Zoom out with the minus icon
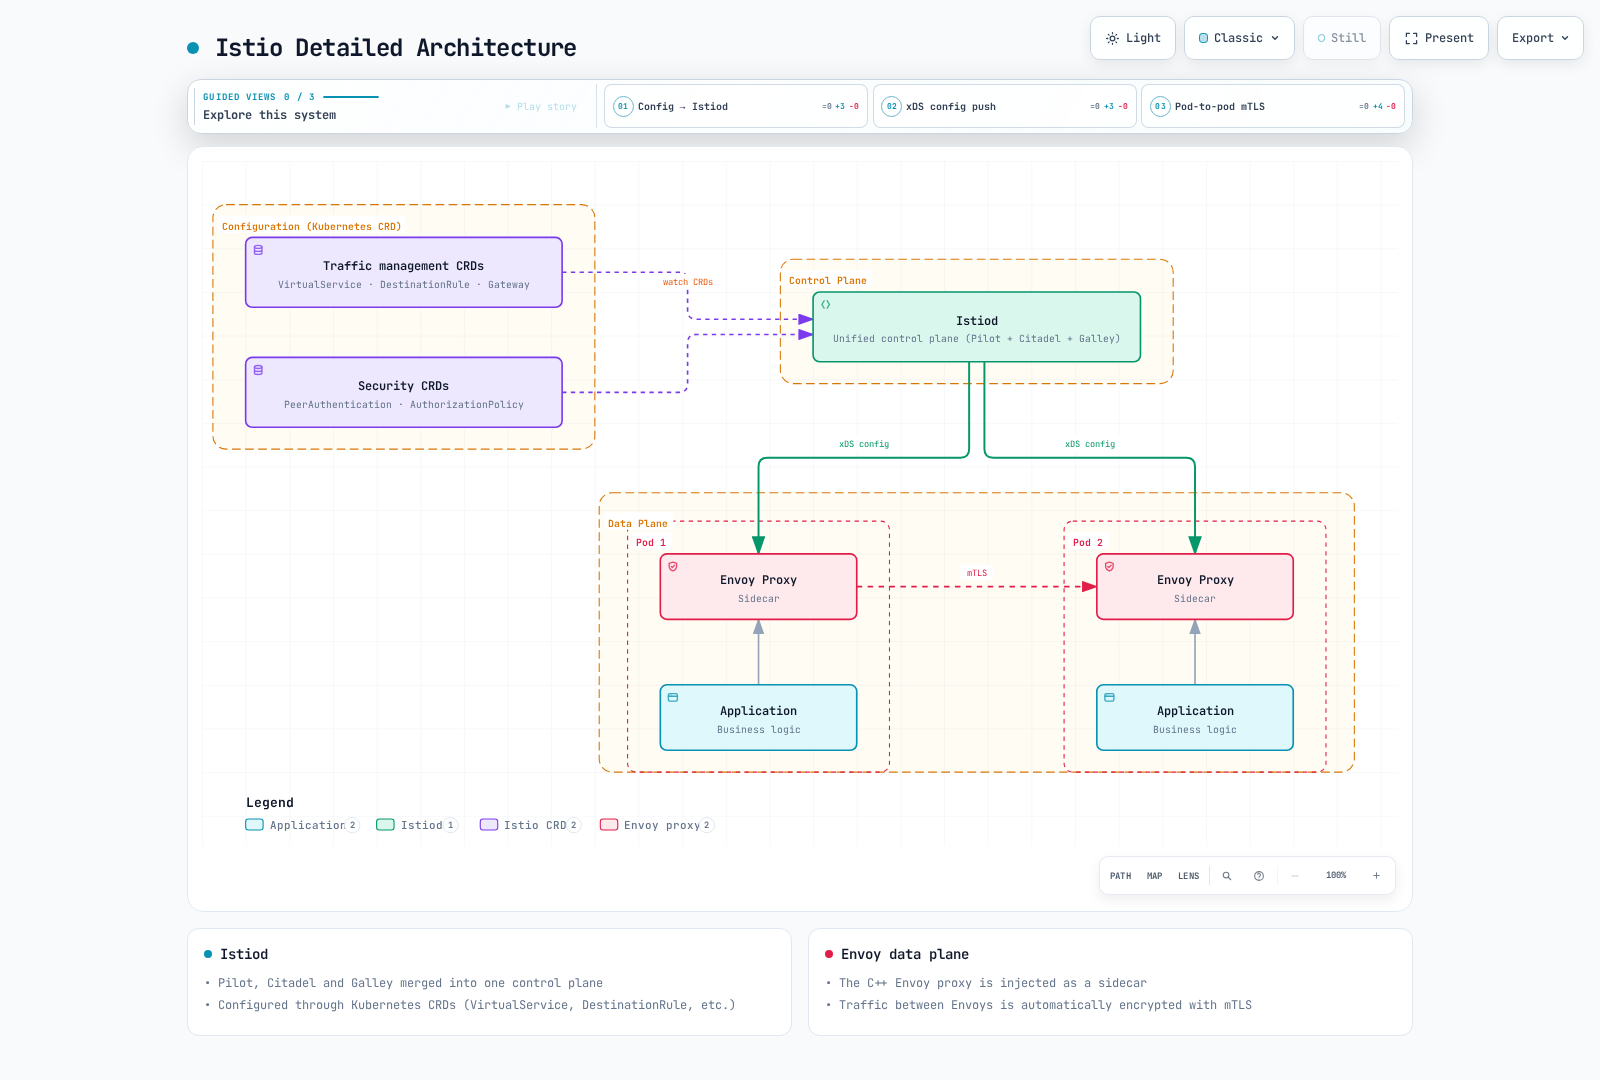The image size is (1600, 1080). tap(1295, 876)
